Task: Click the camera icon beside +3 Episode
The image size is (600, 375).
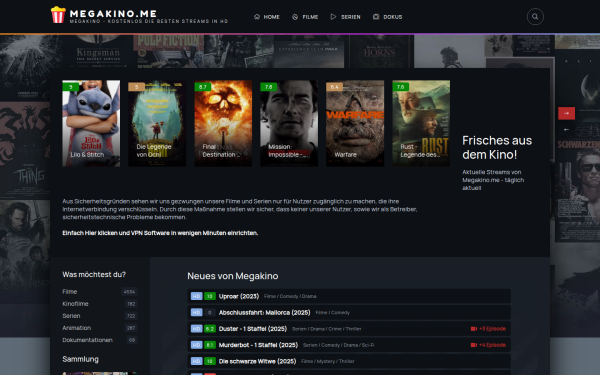Action: (x=474, y=329)
